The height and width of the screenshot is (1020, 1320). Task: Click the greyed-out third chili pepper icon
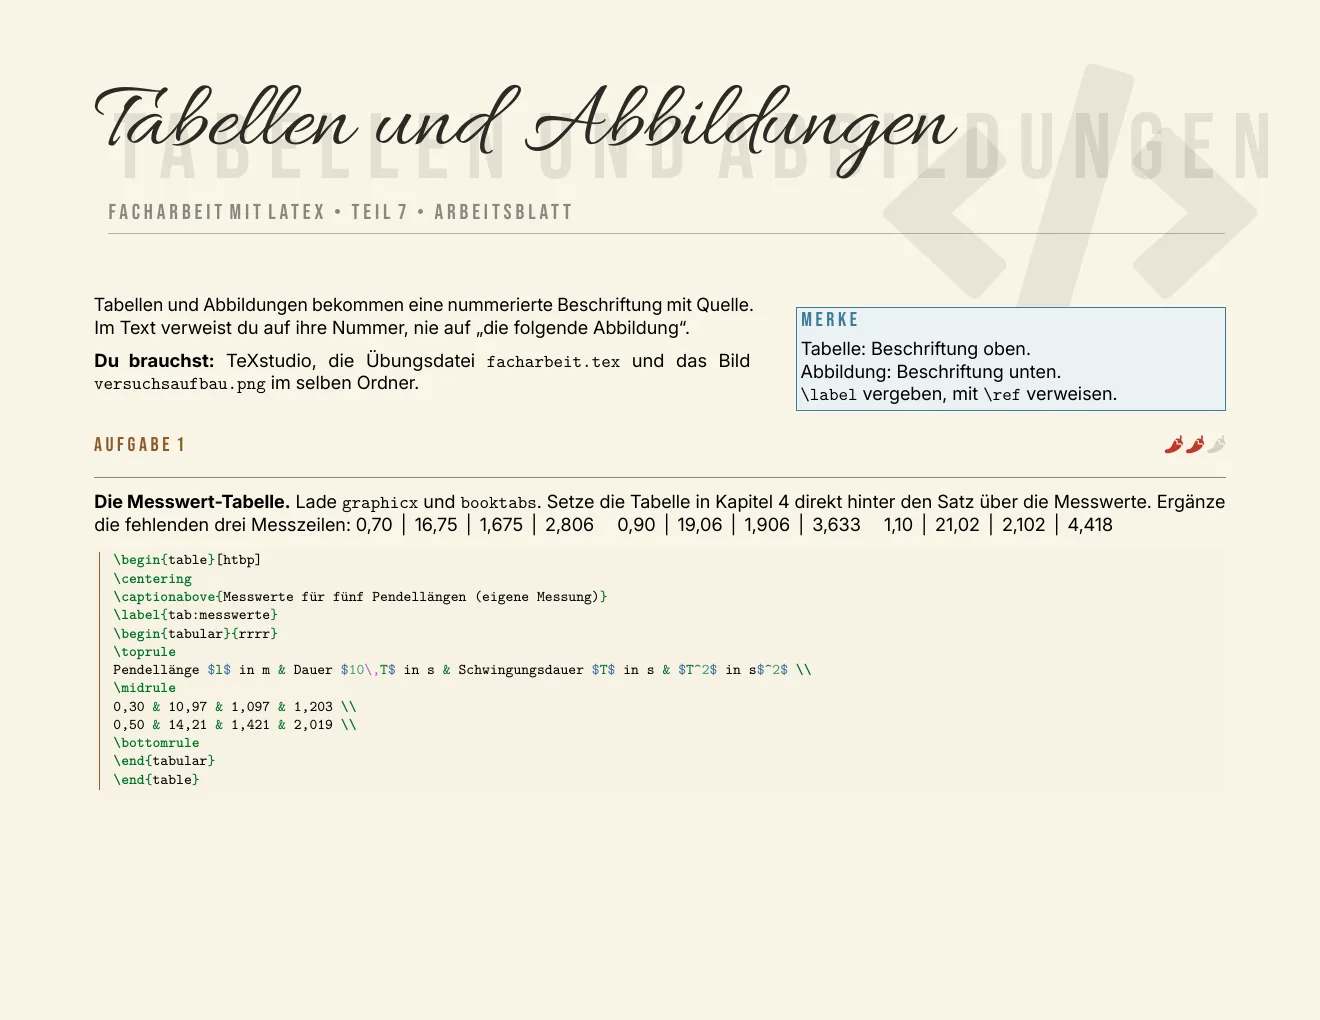coord(1216,445)
